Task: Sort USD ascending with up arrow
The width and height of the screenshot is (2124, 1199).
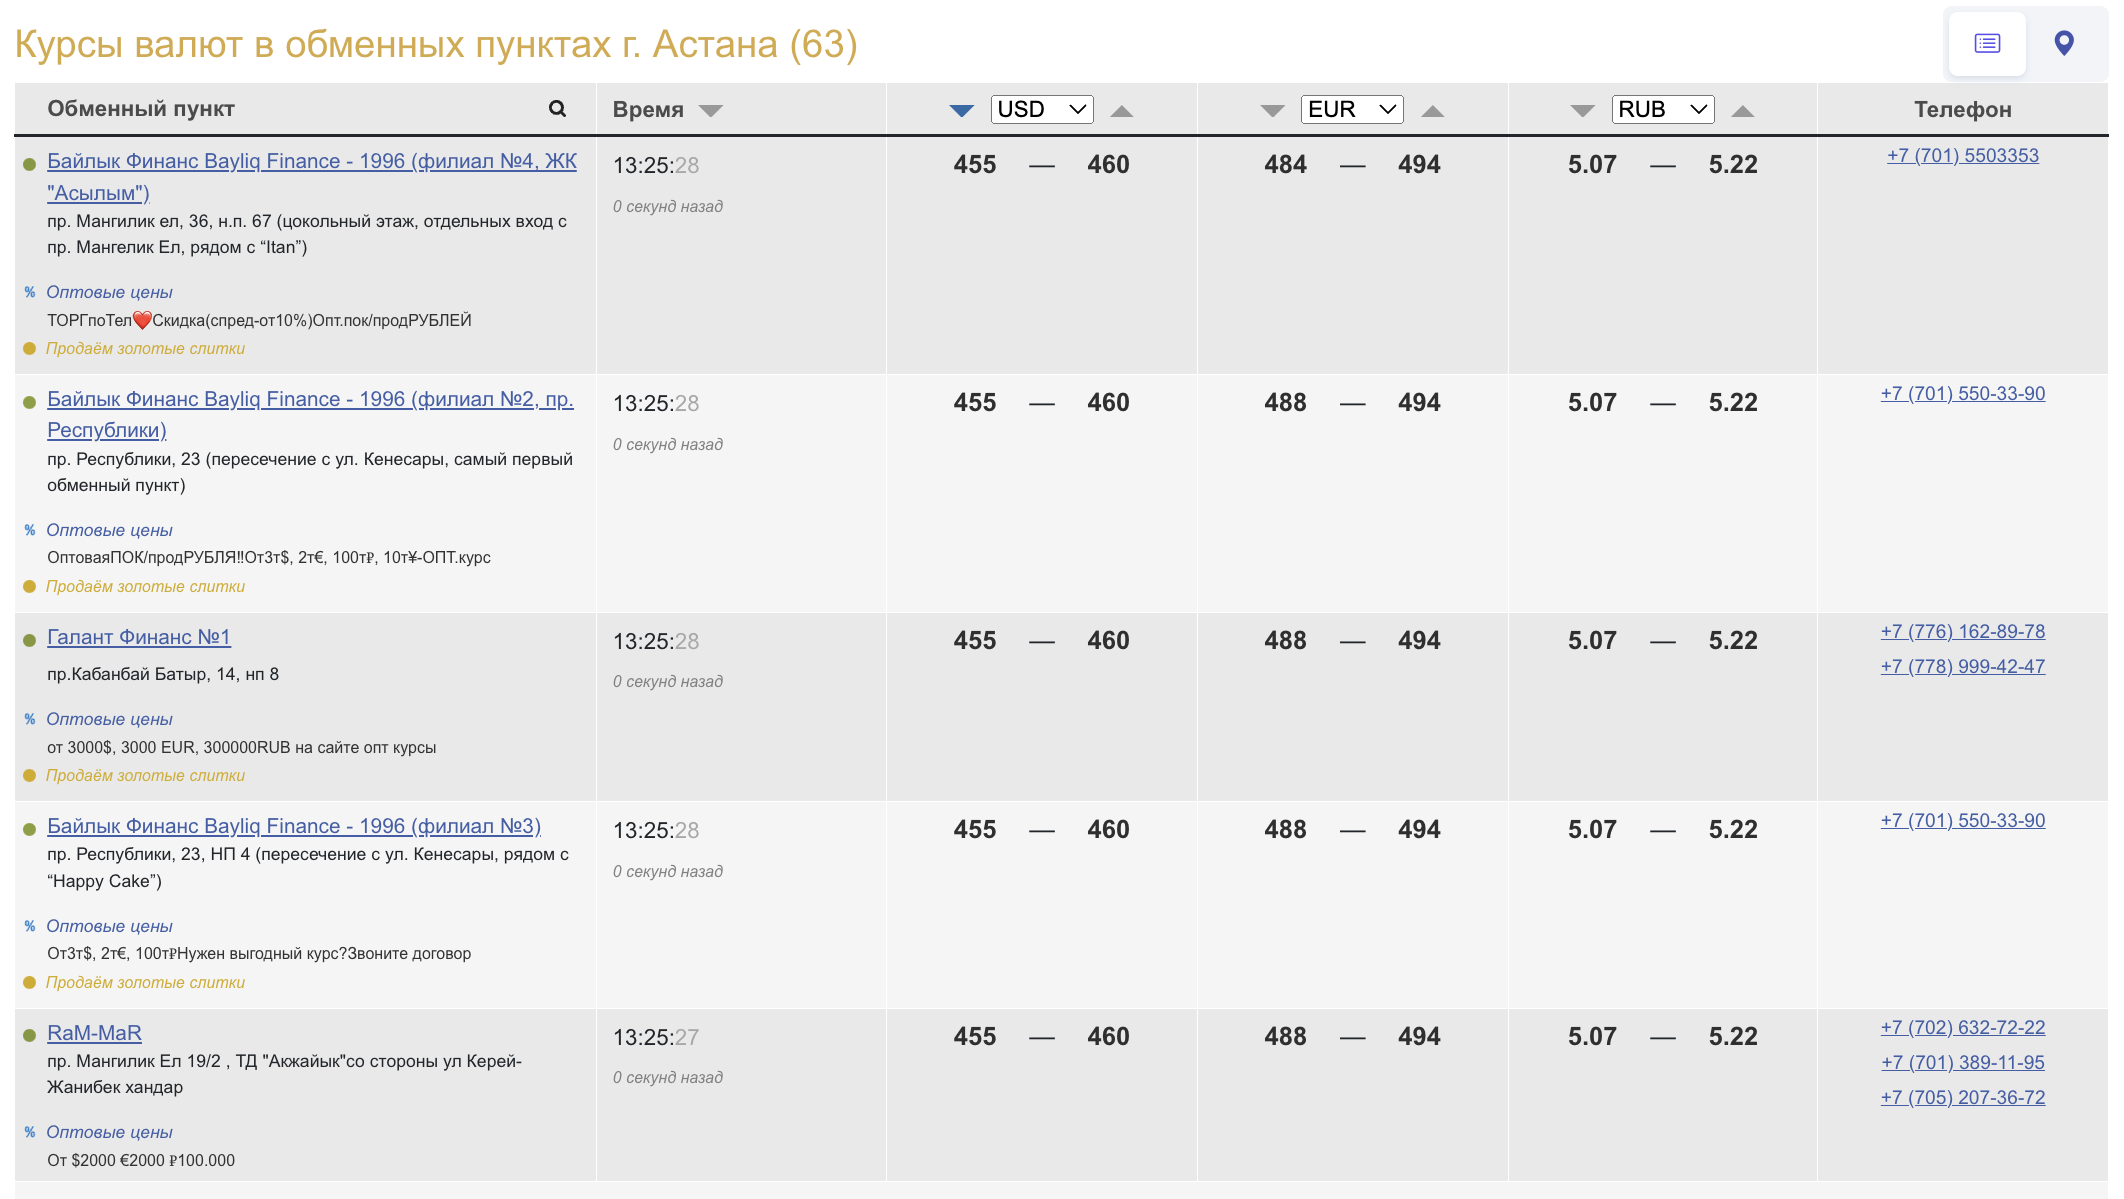Action: (1121, 110)
